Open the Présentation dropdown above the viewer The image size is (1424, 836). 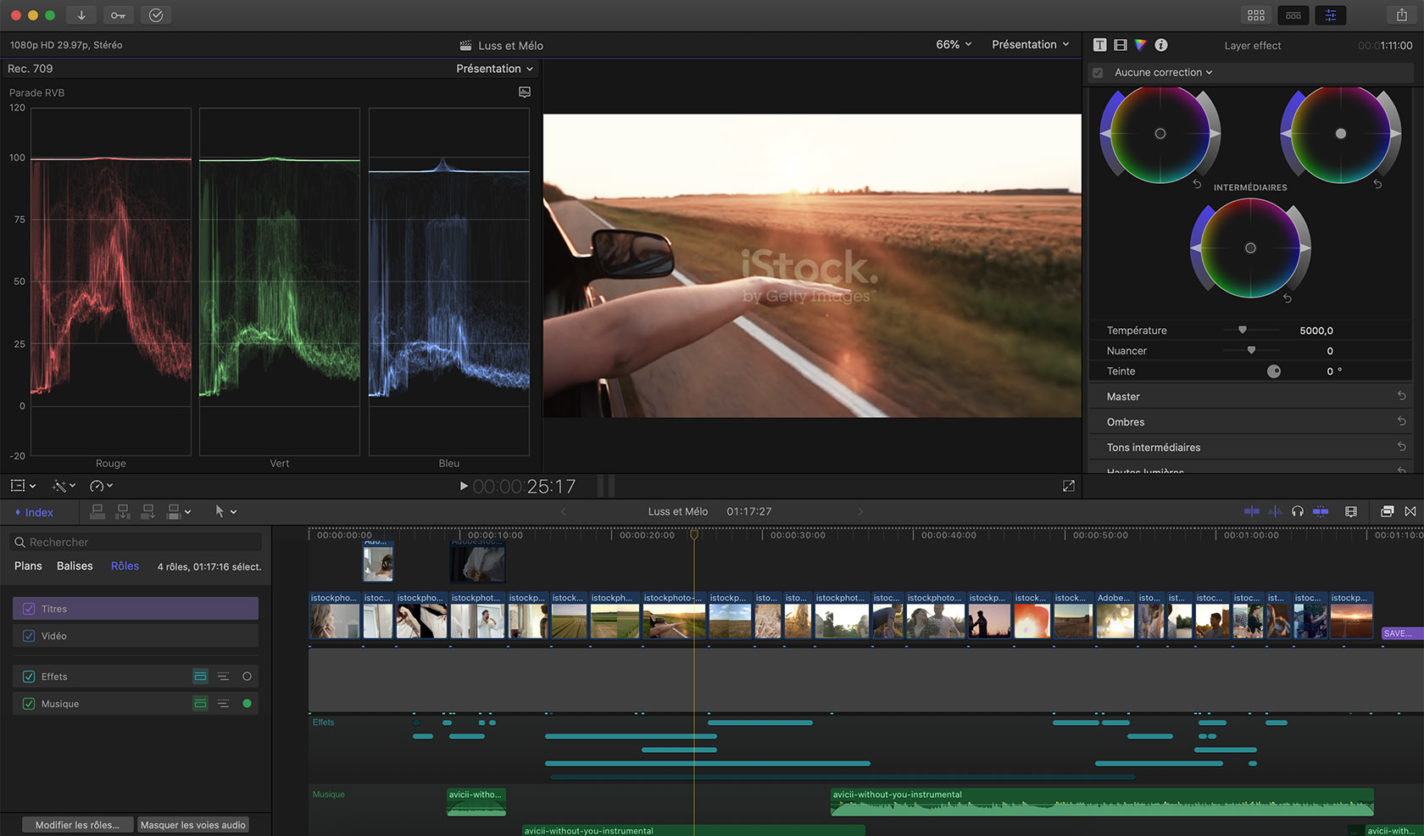1029,44
